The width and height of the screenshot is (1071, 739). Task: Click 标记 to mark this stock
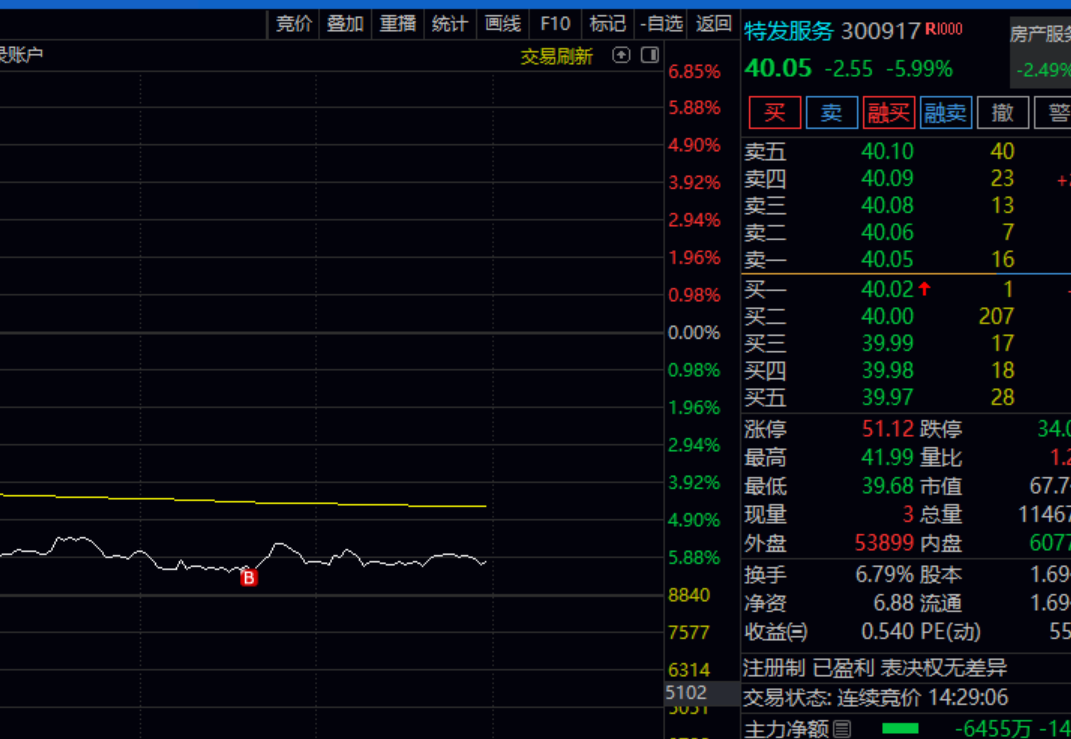coord(607,24)
